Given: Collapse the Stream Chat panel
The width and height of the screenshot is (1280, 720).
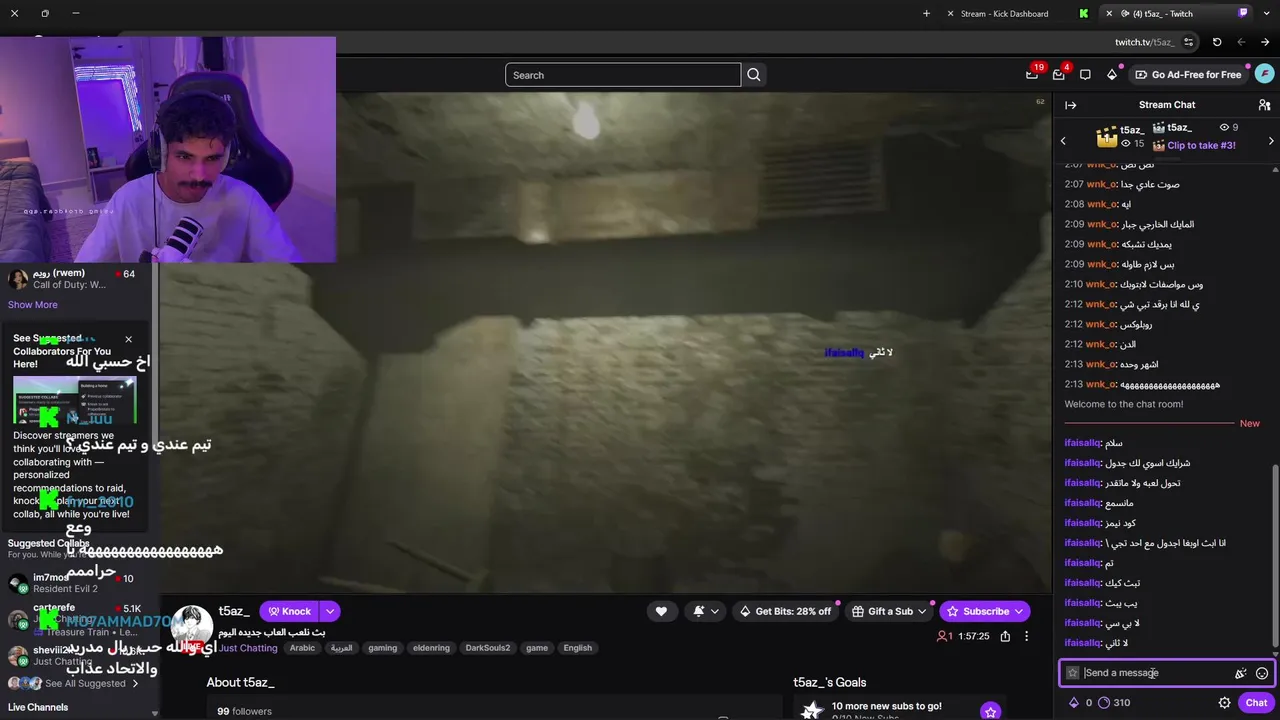Looking at the screenshot, I should click(x=1070, y=105).
